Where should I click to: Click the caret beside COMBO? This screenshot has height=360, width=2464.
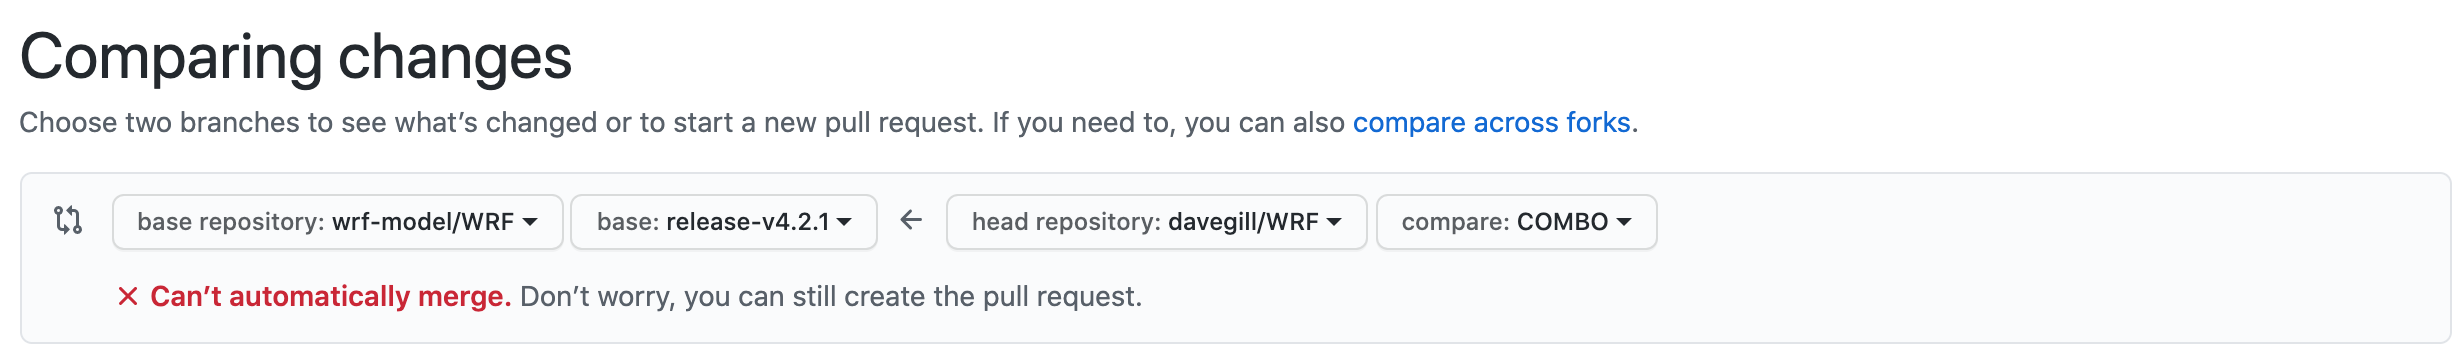(x=1624, y=222)
